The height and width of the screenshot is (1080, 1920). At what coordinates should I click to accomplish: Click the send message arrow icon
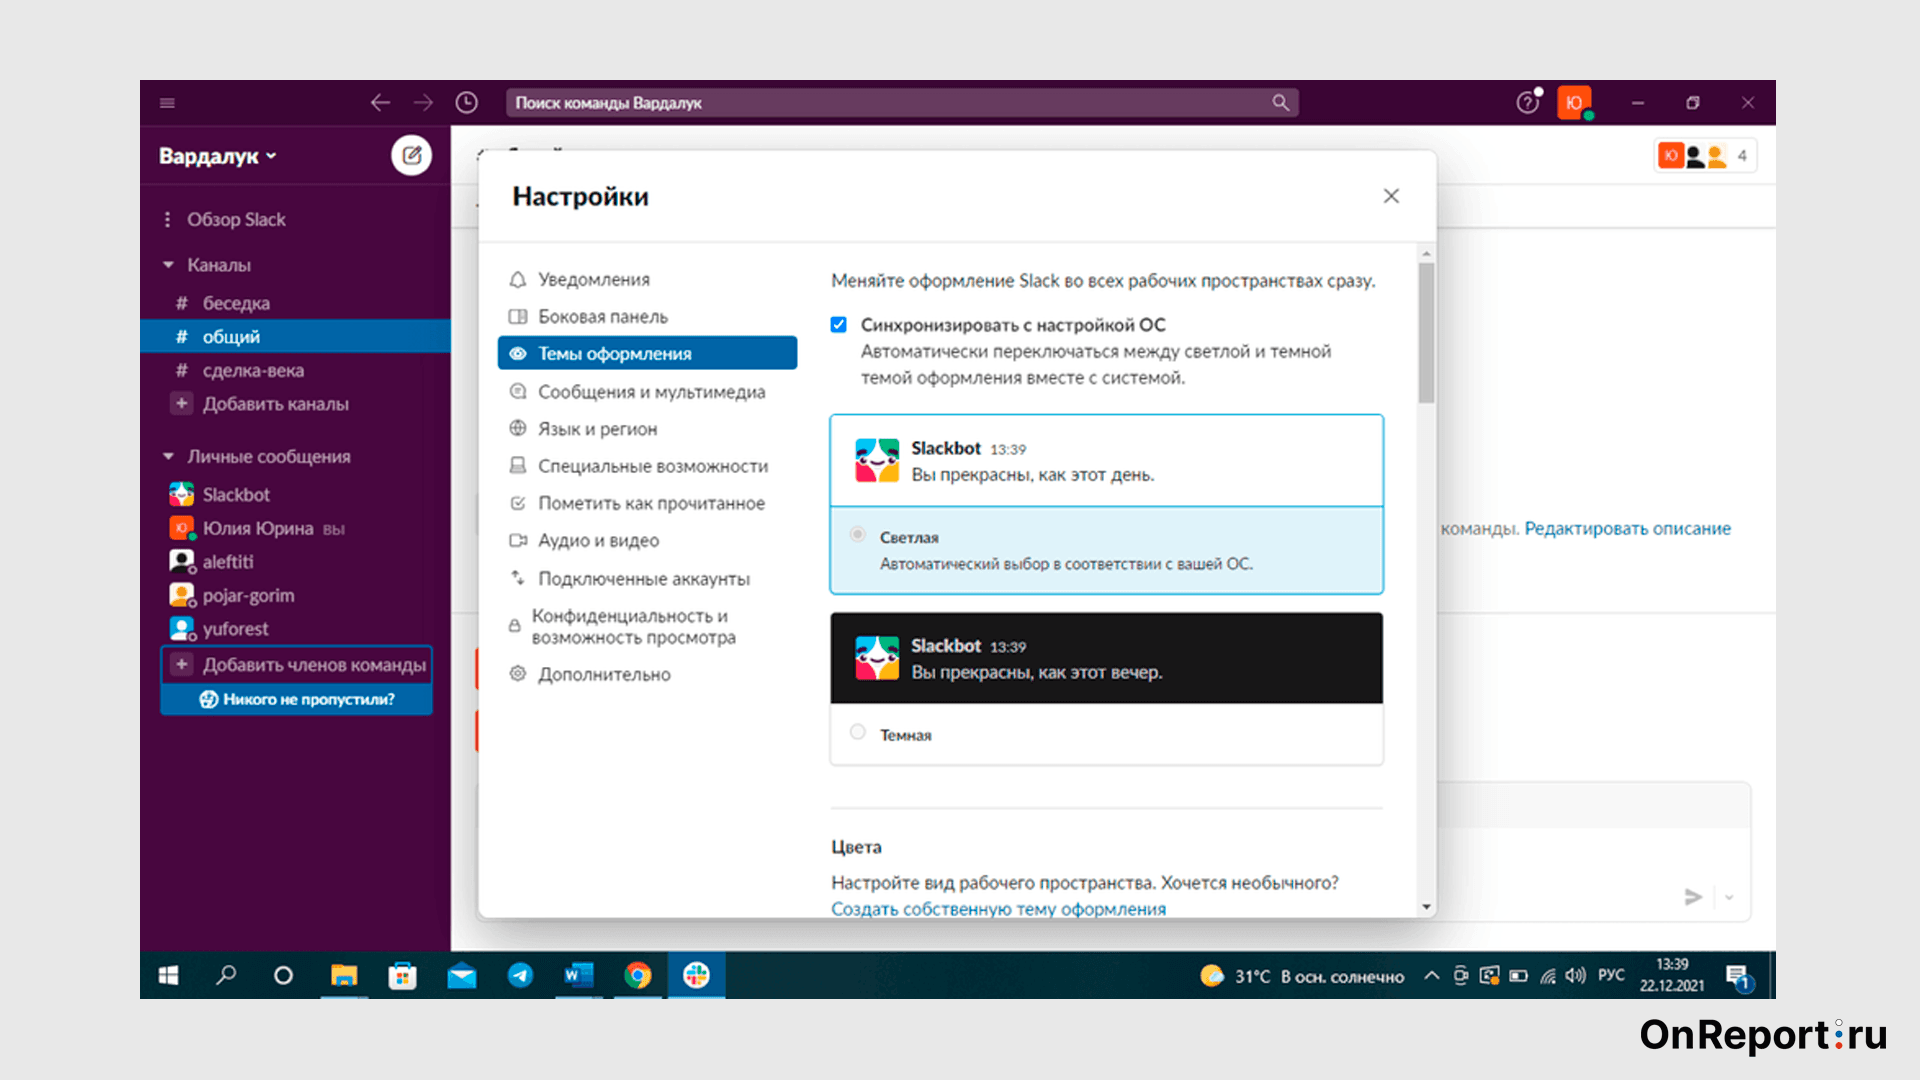point(1693,897)
